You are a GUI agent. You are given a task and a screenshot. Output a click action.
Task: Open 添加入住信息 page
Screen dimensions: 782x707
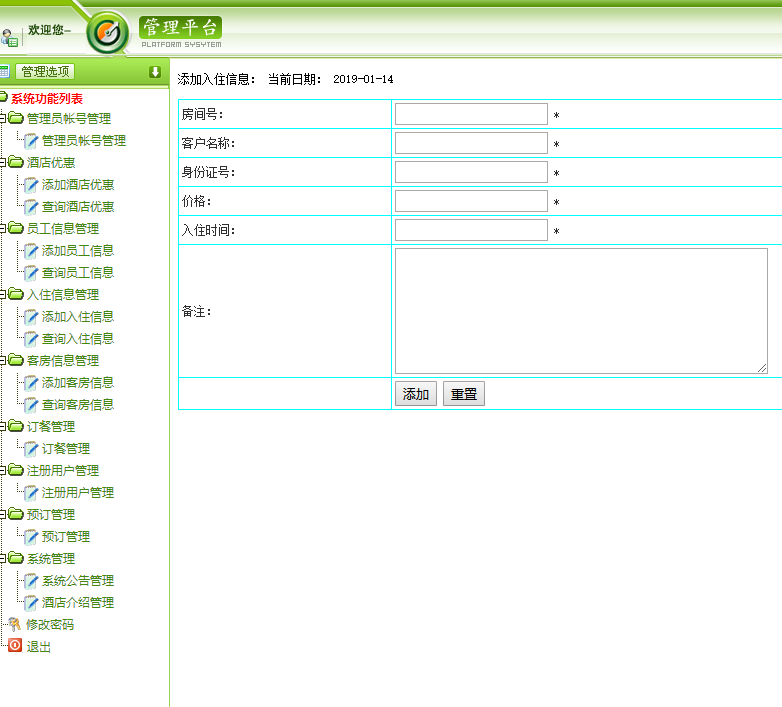point(78,316)
